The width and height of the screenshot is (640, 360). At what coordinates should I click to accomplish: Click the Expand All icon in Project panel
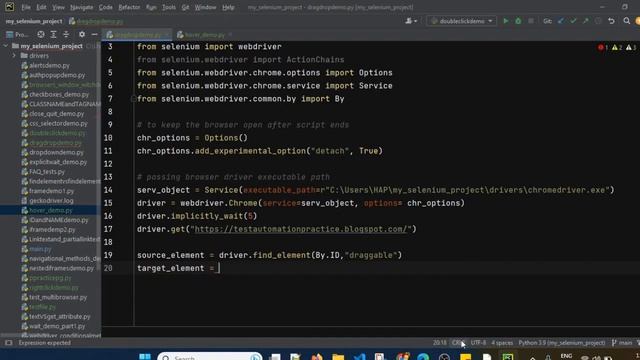[x=53, y=35]
